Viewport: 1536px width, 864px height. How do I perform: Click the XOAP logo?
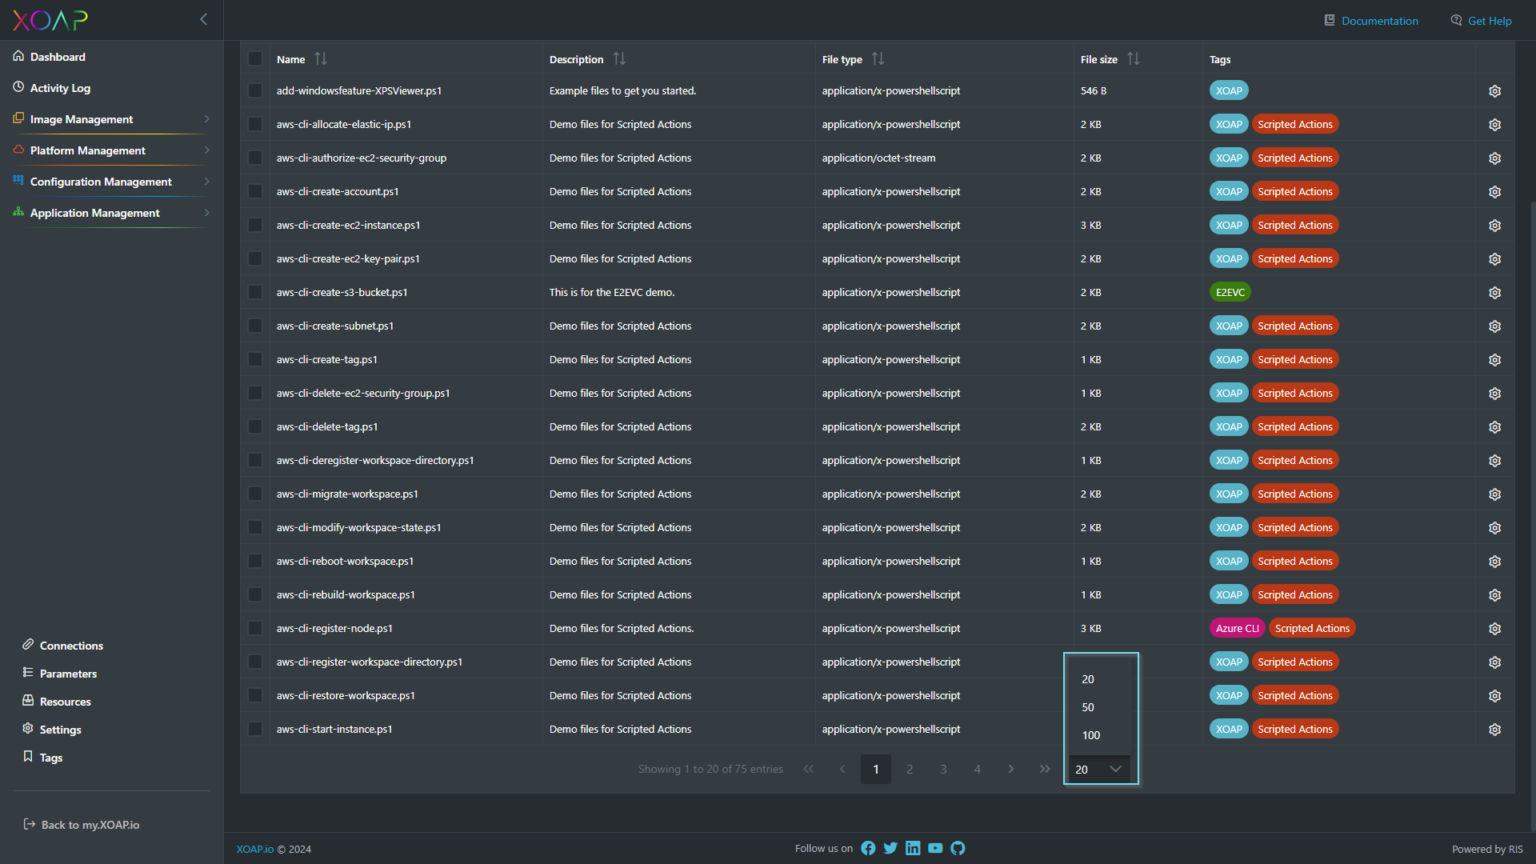49,20
